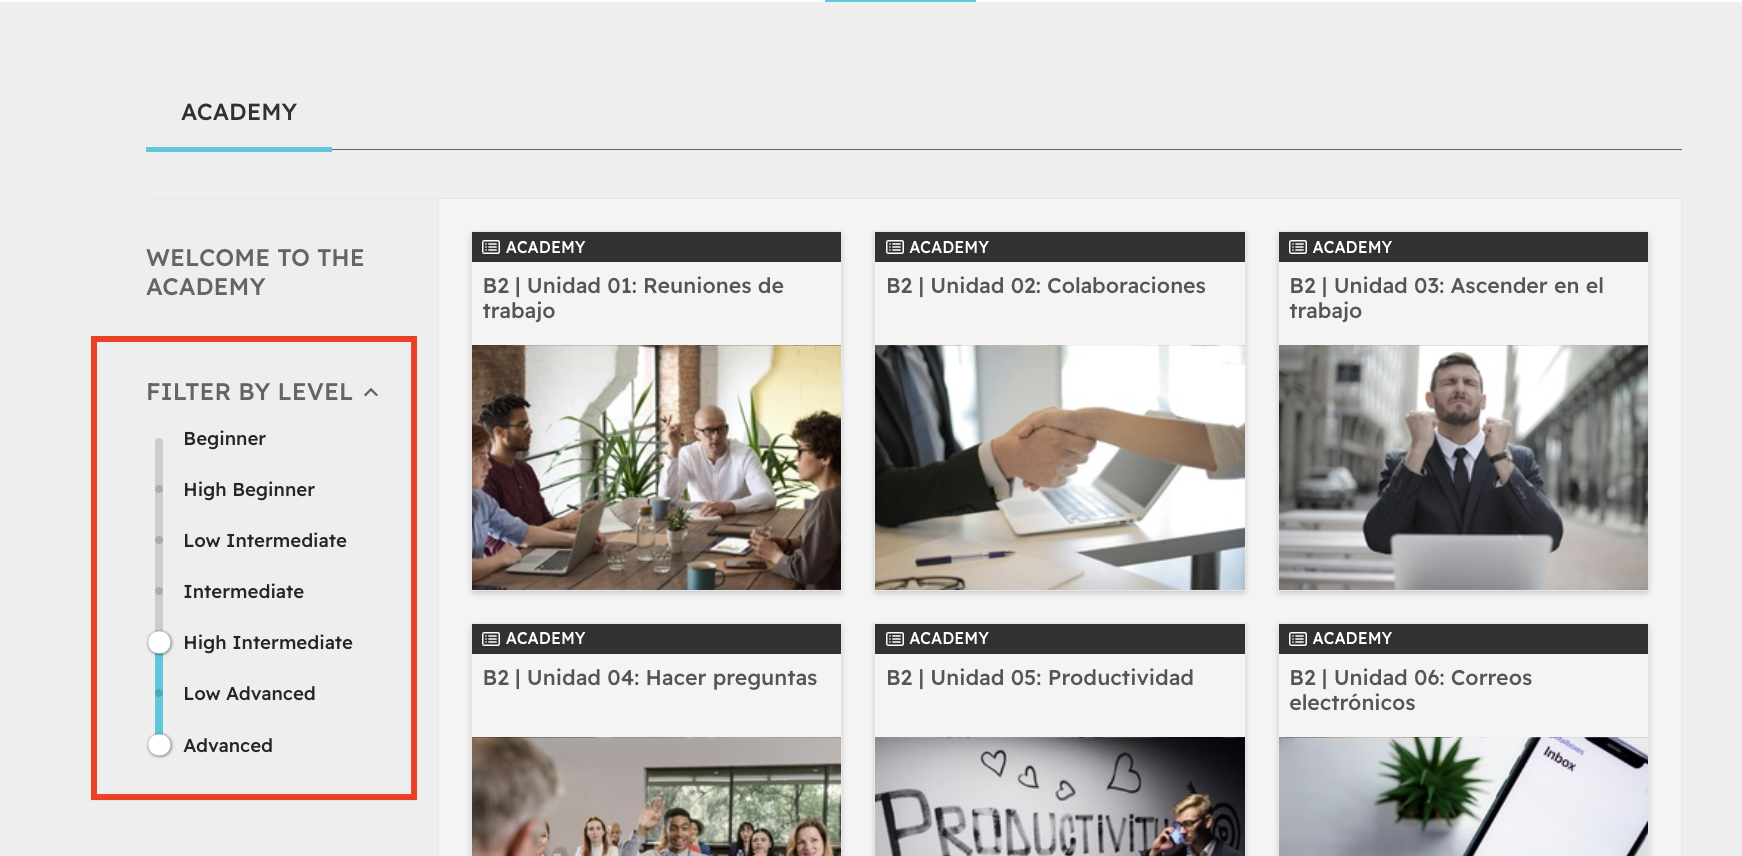1742x856 pixels.
Task: Open B2 Unidad 01: Reuniones de trabajo
Action: click(x=633, y=298)
